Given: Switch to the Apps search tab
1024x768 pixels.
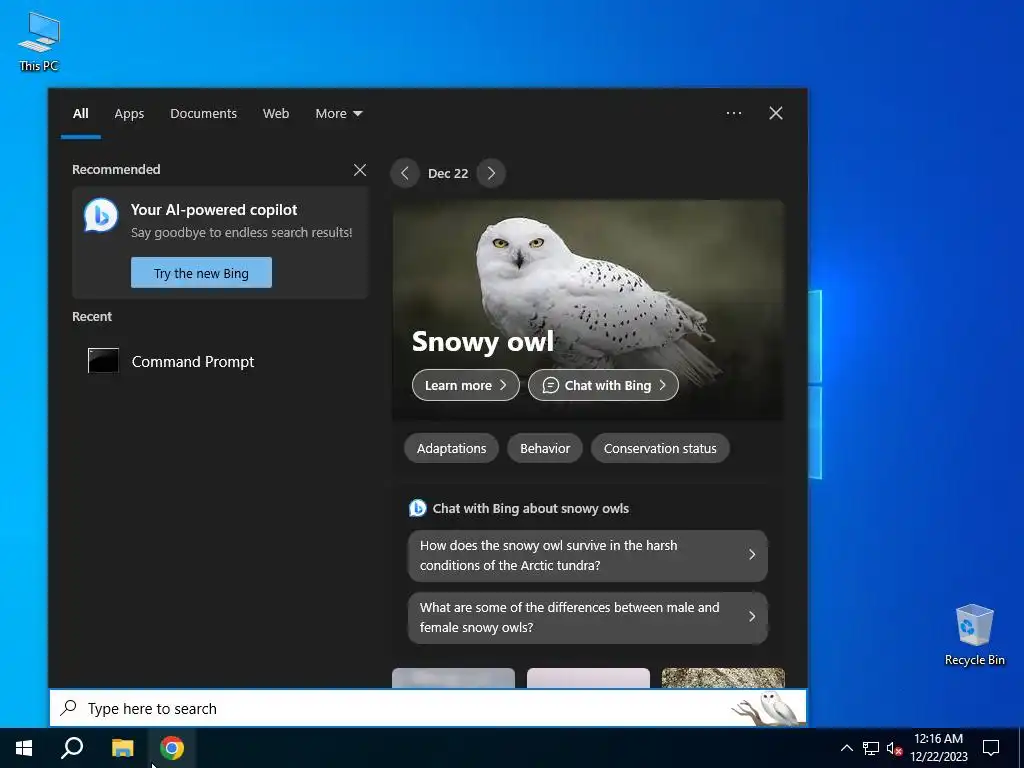Looking at the screenshot, I should (x=129, y=114).
